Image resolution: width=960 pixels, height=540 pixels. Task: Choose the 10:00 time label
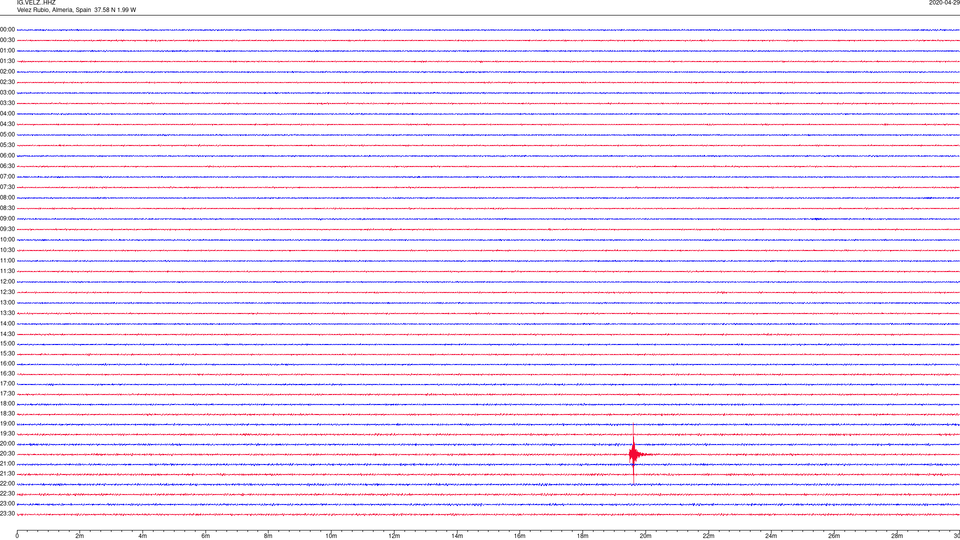point(7,239)
